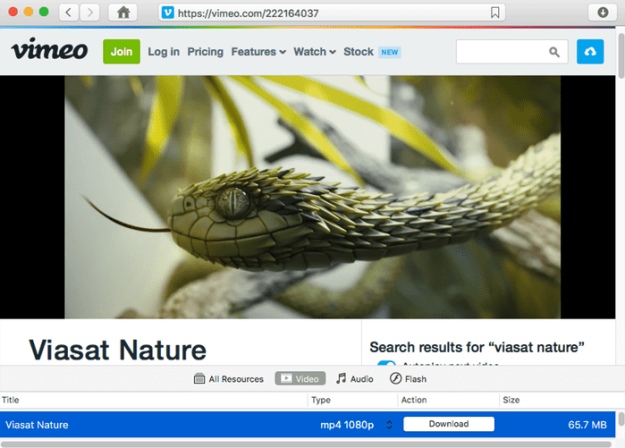Viewport: 625px width, 448px height.
Task: Open the downloads icon in the toolbar
Action: pyautogui.click(x=603, y=12)
